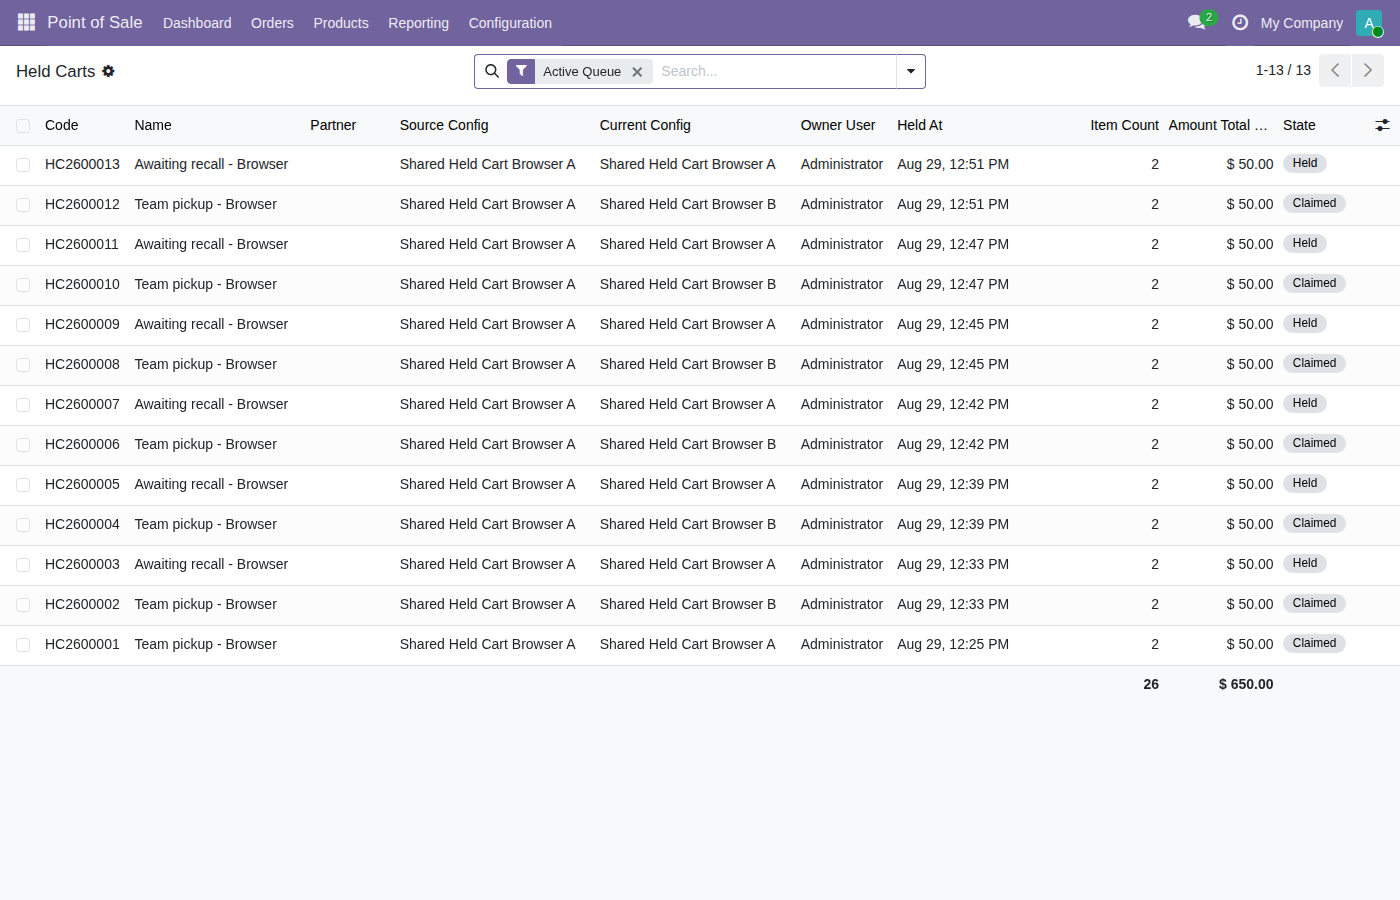Viewport: 1400px width, 900px height.
Task: Click Team pickup - Browser in HC2600006 row
Action: tap(205, 444)
